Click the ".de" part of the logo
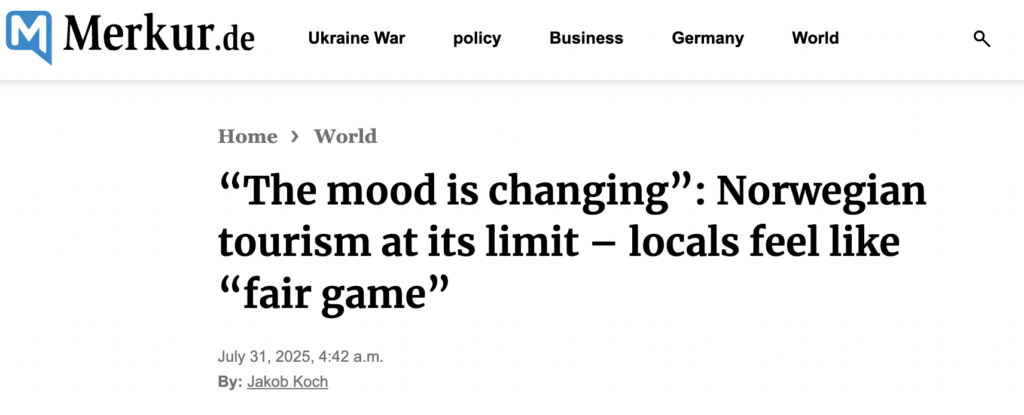Image resolution: width=1024 pixels, height=415 pixels. pyautogui.click(x=234, y=39)
